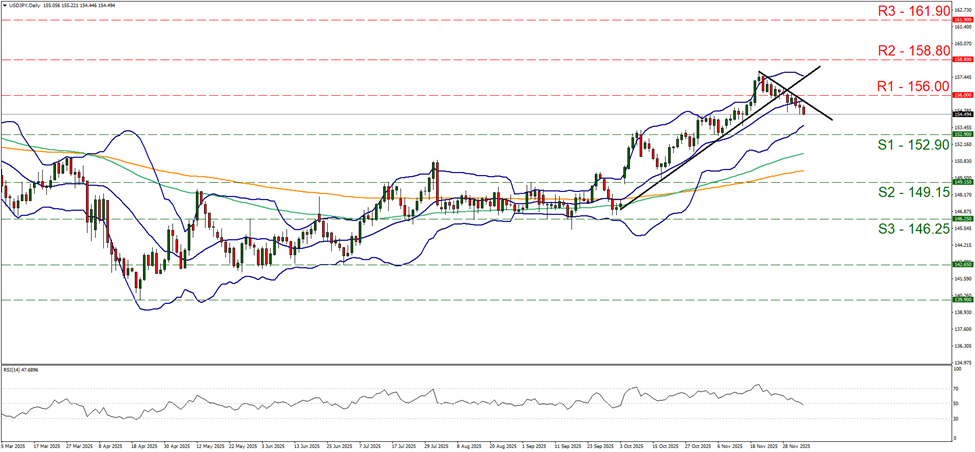The image size is (975, 452).
Task: Click the green 142.650 price tag on axis
Action: tap(963, 265)
